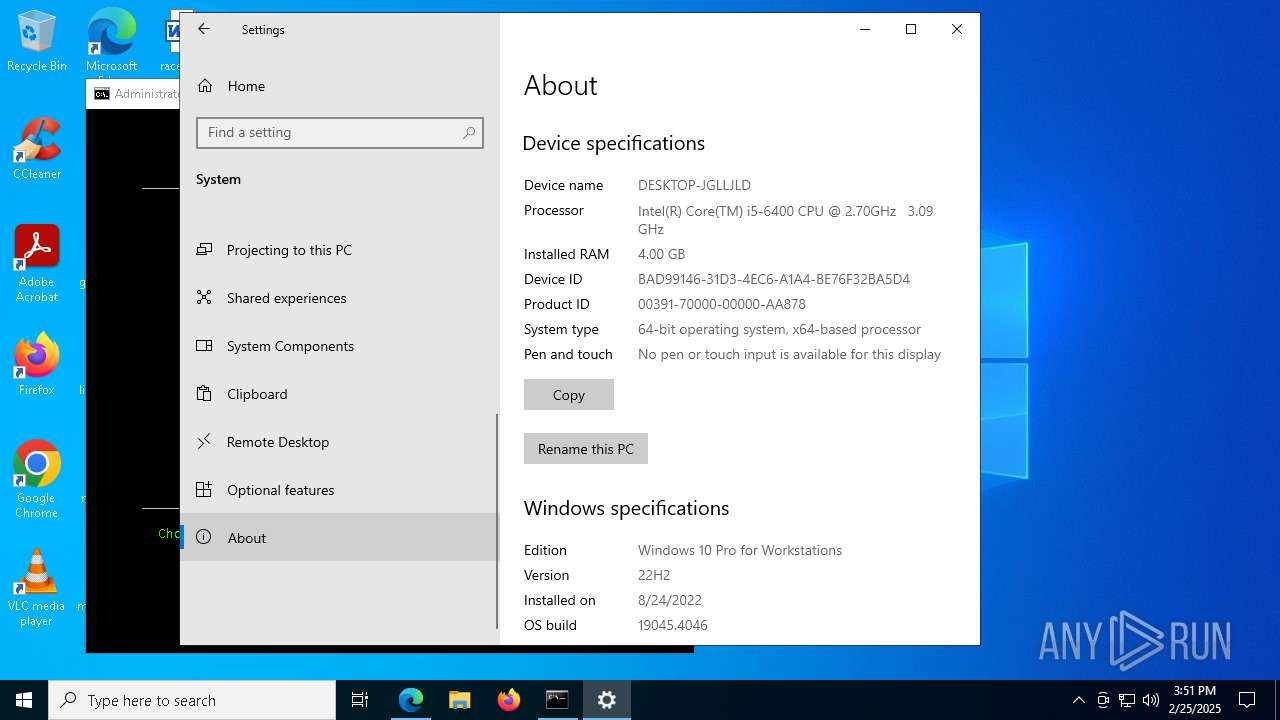Open Firefox from taskbar
1280x720 pixels.
pyautogui.click(x=509, y=700)
